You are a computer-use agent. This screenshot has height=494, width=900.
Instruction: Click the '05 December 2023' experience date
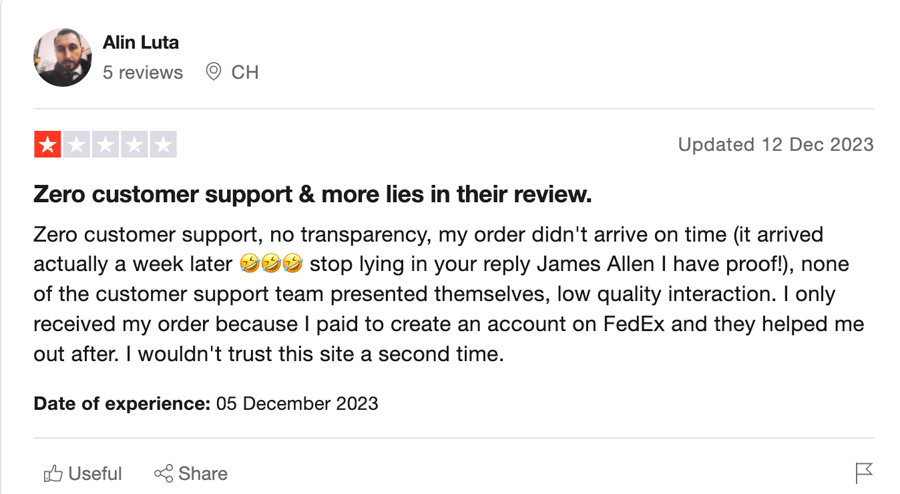point(297,403)
